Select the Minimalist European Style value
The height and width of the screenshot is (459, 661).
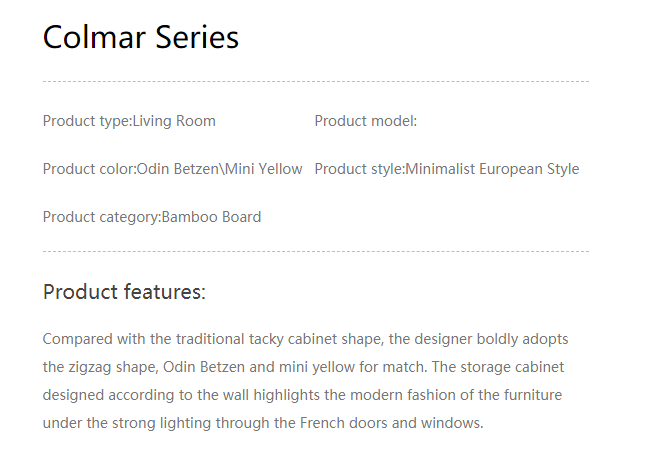[x=492, y=169]
